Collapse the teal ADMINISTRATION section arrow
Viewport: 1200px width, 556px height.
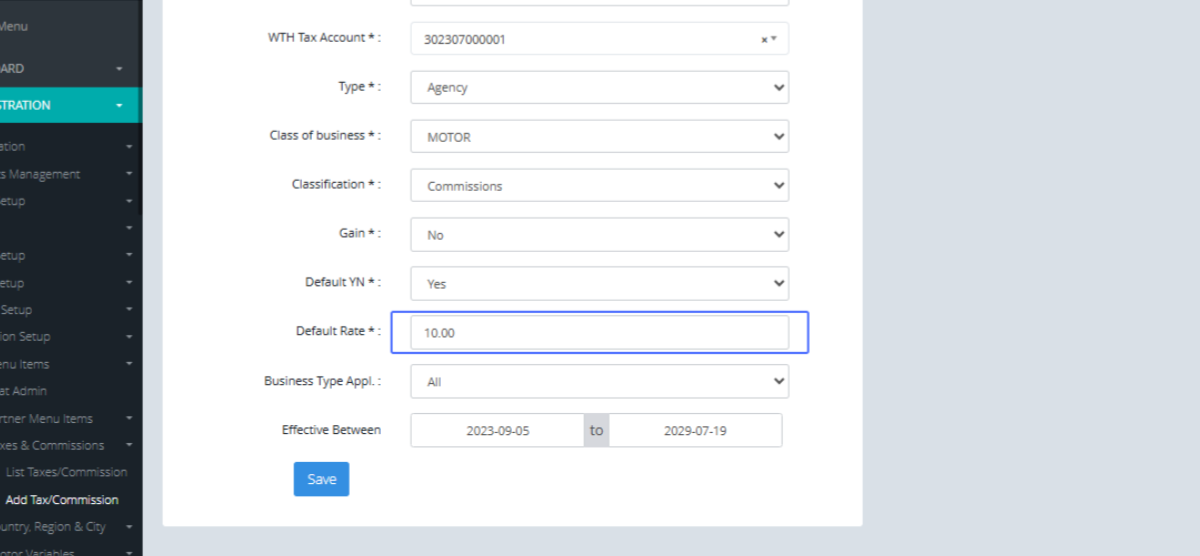(x=119, y=105)
